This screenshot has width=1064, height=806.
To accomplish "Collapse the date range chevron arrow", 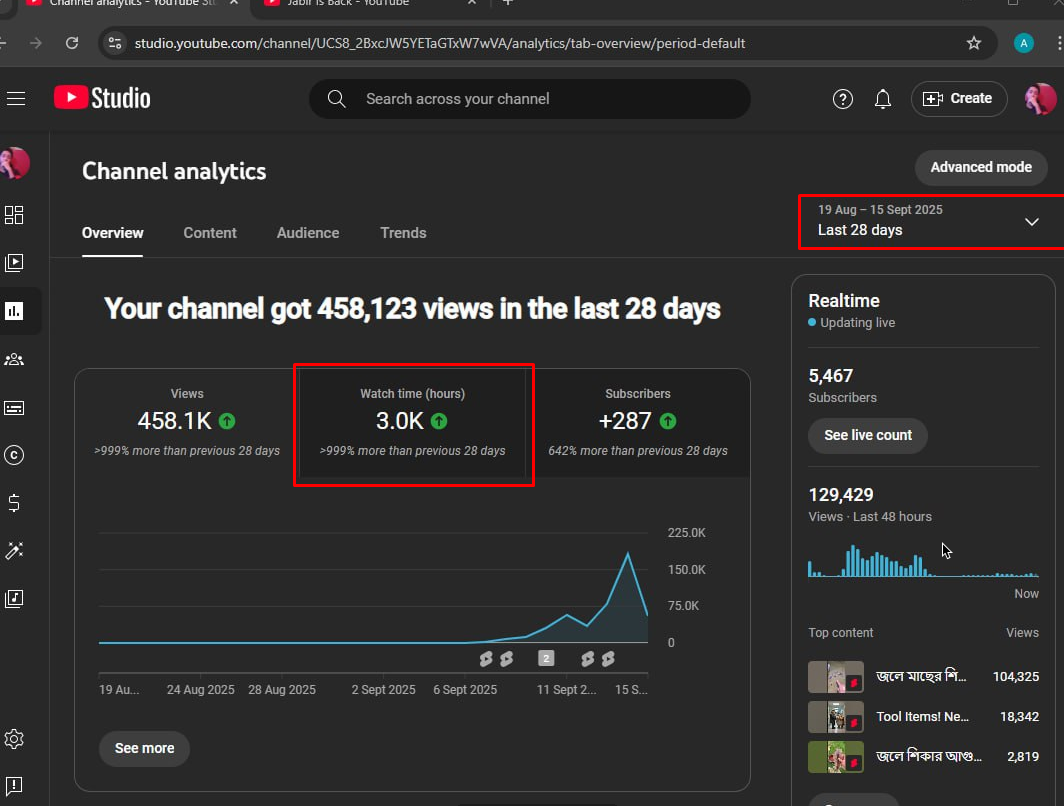I will 1031,222.
